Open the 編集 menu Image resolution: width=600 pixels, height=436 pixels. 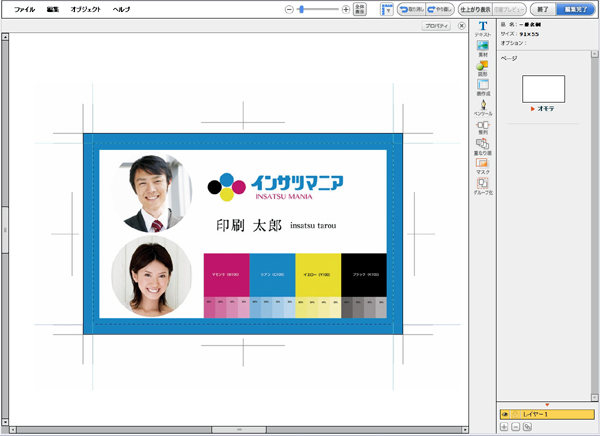point(53,10)
